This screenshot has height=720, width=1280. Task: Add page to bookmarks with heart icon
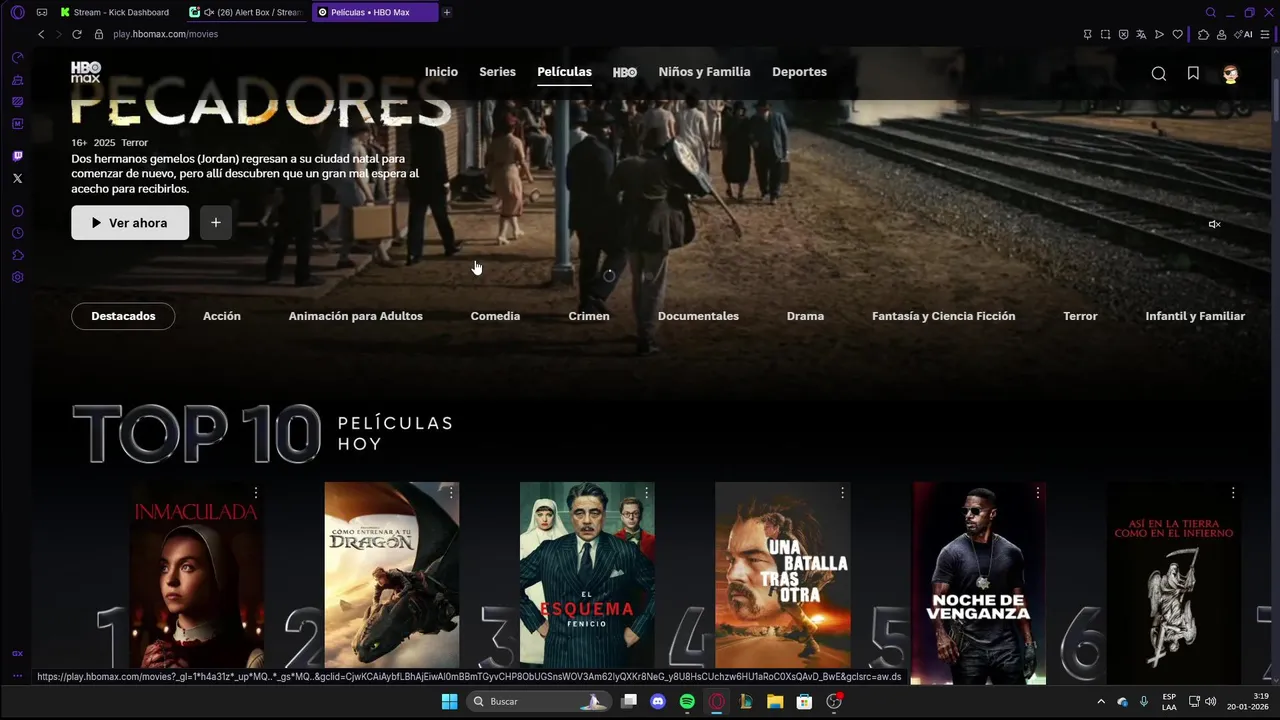point(1177,34)
